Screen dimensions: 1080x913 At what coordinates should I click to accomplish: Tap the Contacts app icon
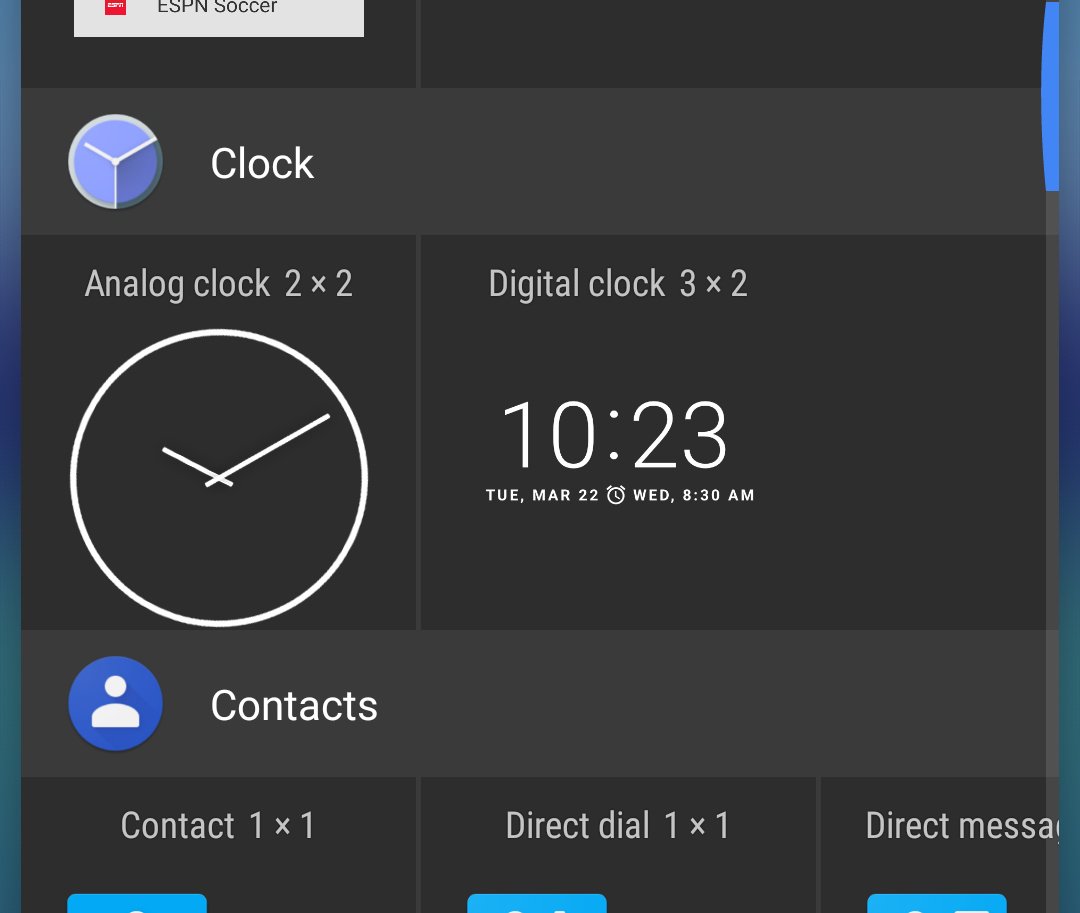click(x=116, y=704)
